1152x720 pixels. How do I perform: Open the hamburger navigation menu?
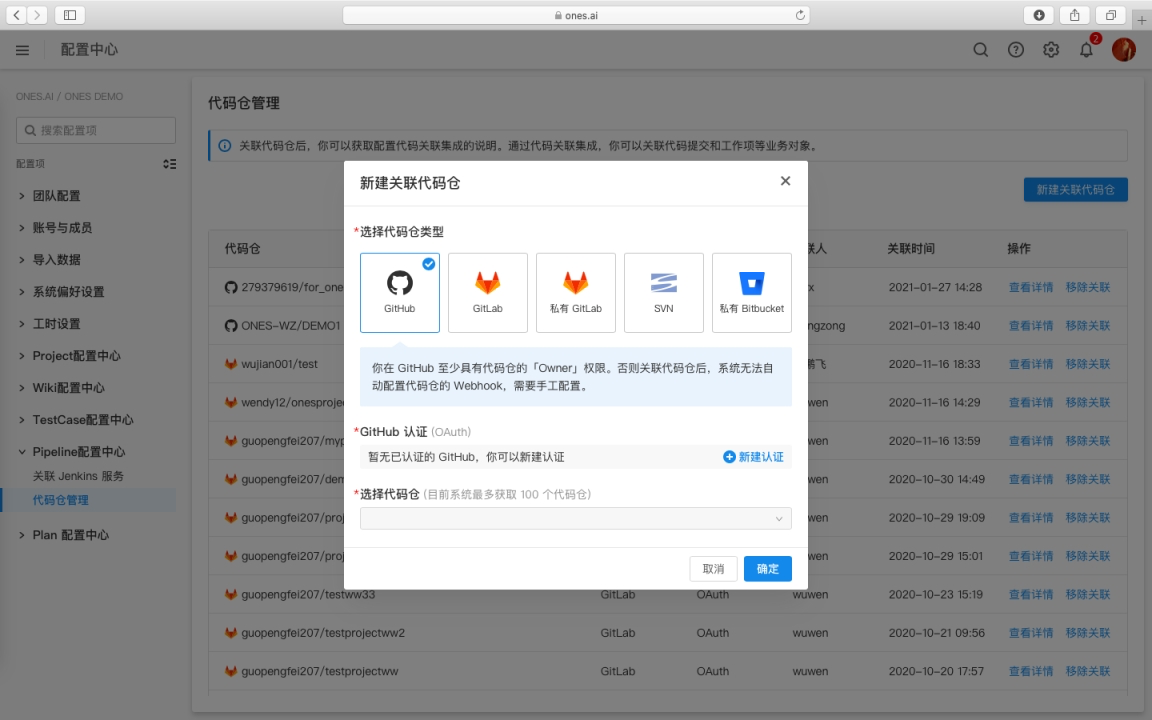click(x=23, y=50)
